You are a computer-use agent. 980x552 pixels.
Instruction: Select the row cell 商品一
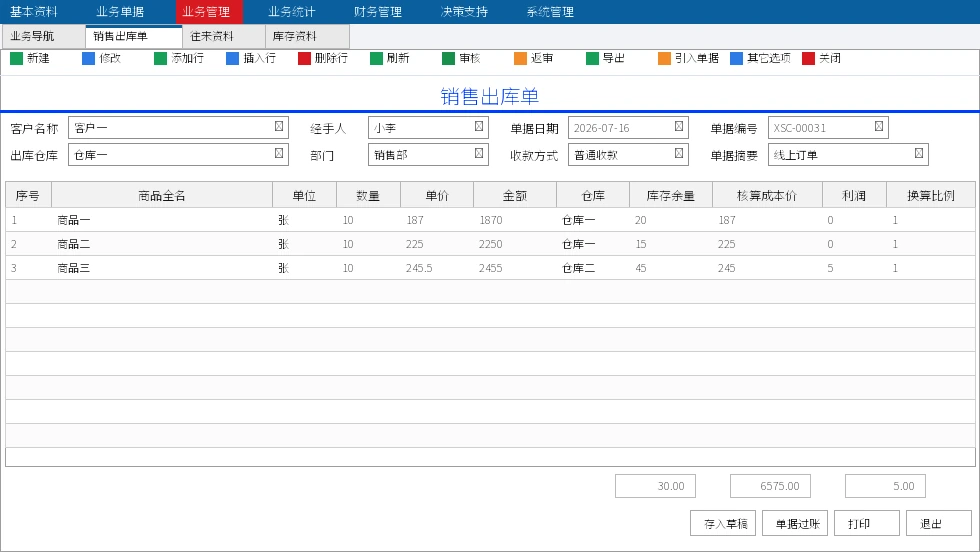point(162,220)
